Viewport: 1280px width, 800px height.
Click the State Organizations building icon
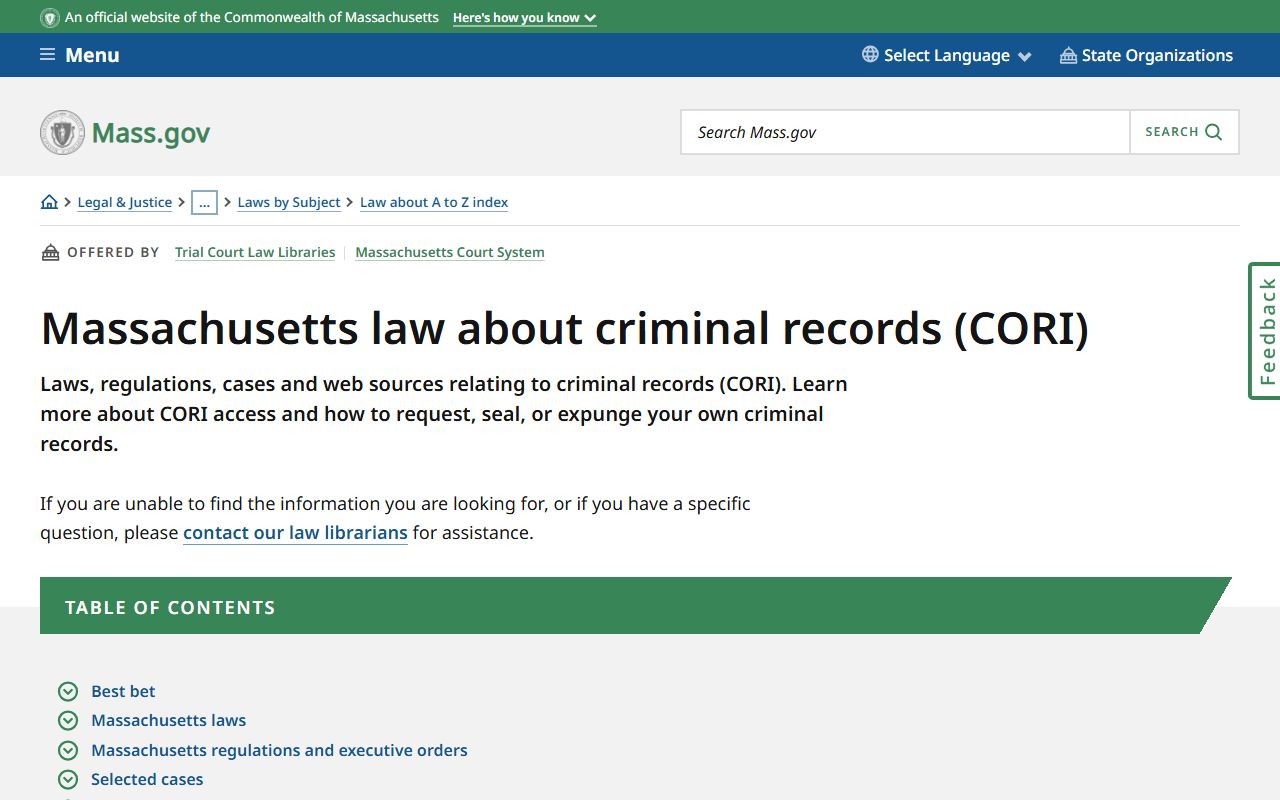(1068, 55)
